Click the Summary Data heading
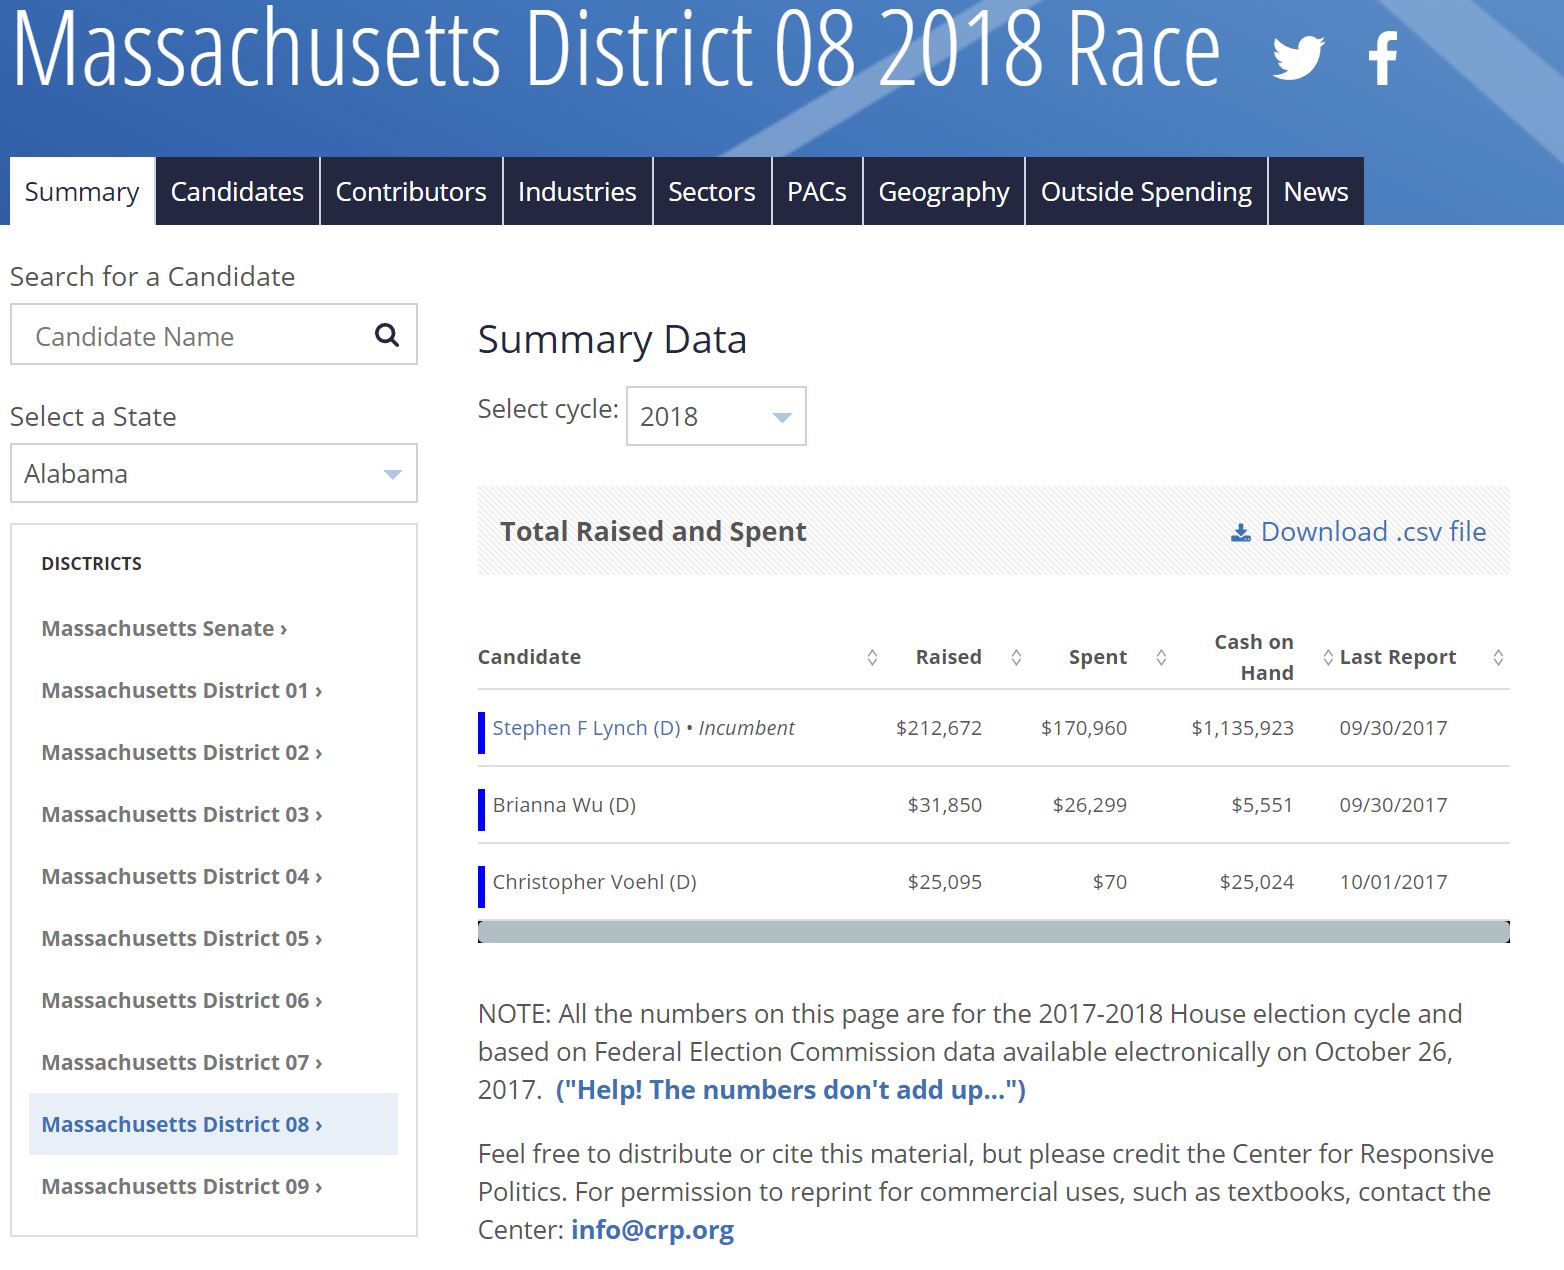The width and height of the screenshot is (1564, 1270). 612,339
